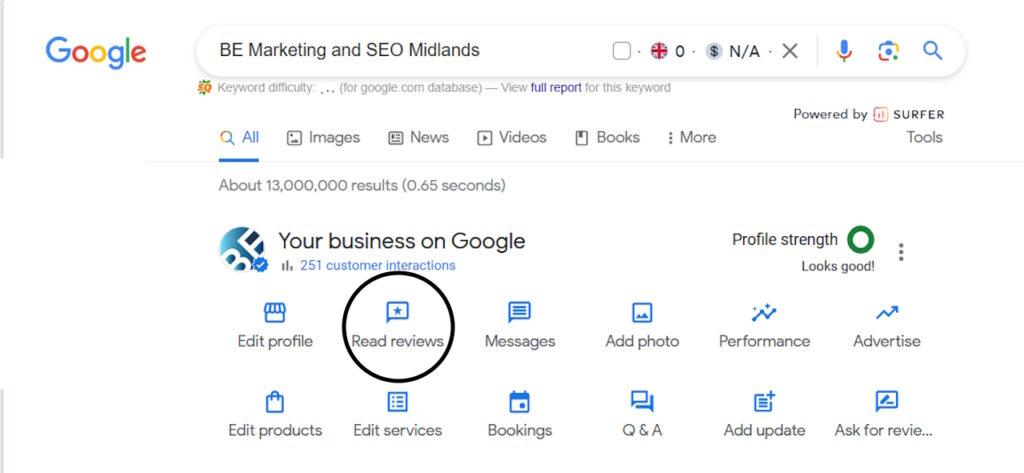
Task: Open the Advertise trend arrow icon
Action: (887, 313)
